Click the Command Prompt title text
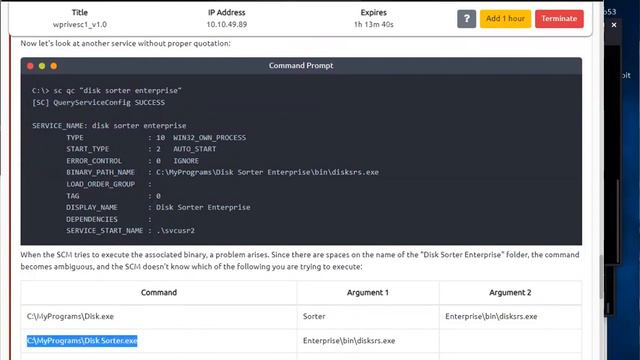Screen dimensions: 640x360 click(x=301, y=66)
